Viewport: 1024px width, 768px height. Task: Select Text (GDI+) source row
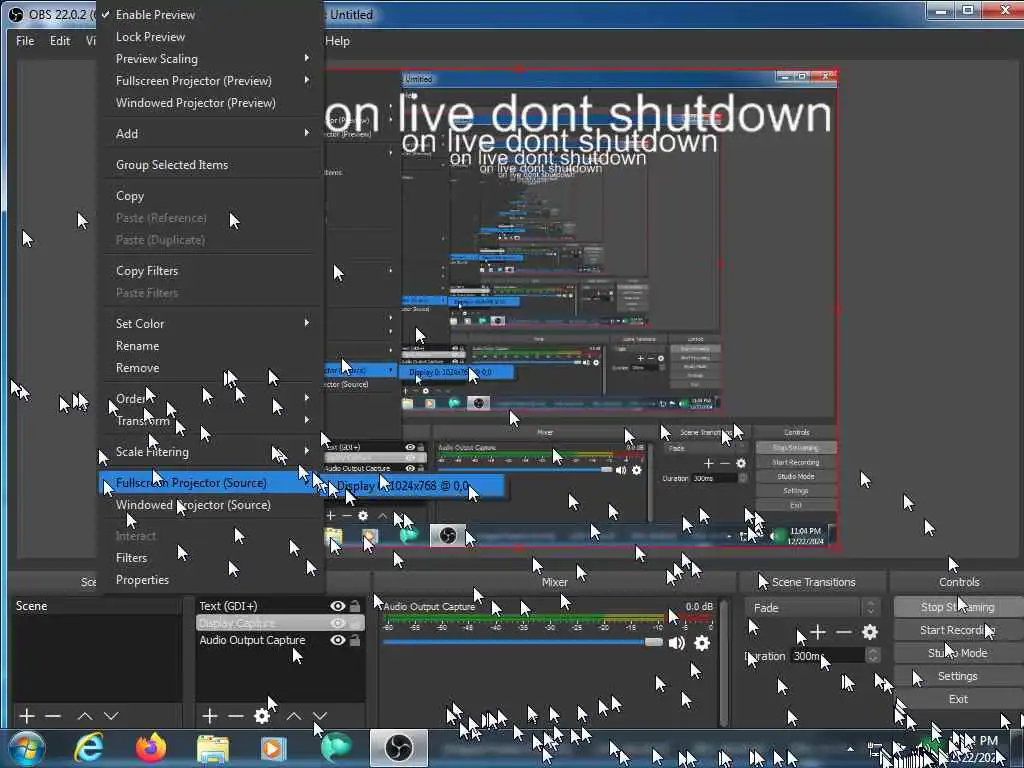tap(280, 606)
